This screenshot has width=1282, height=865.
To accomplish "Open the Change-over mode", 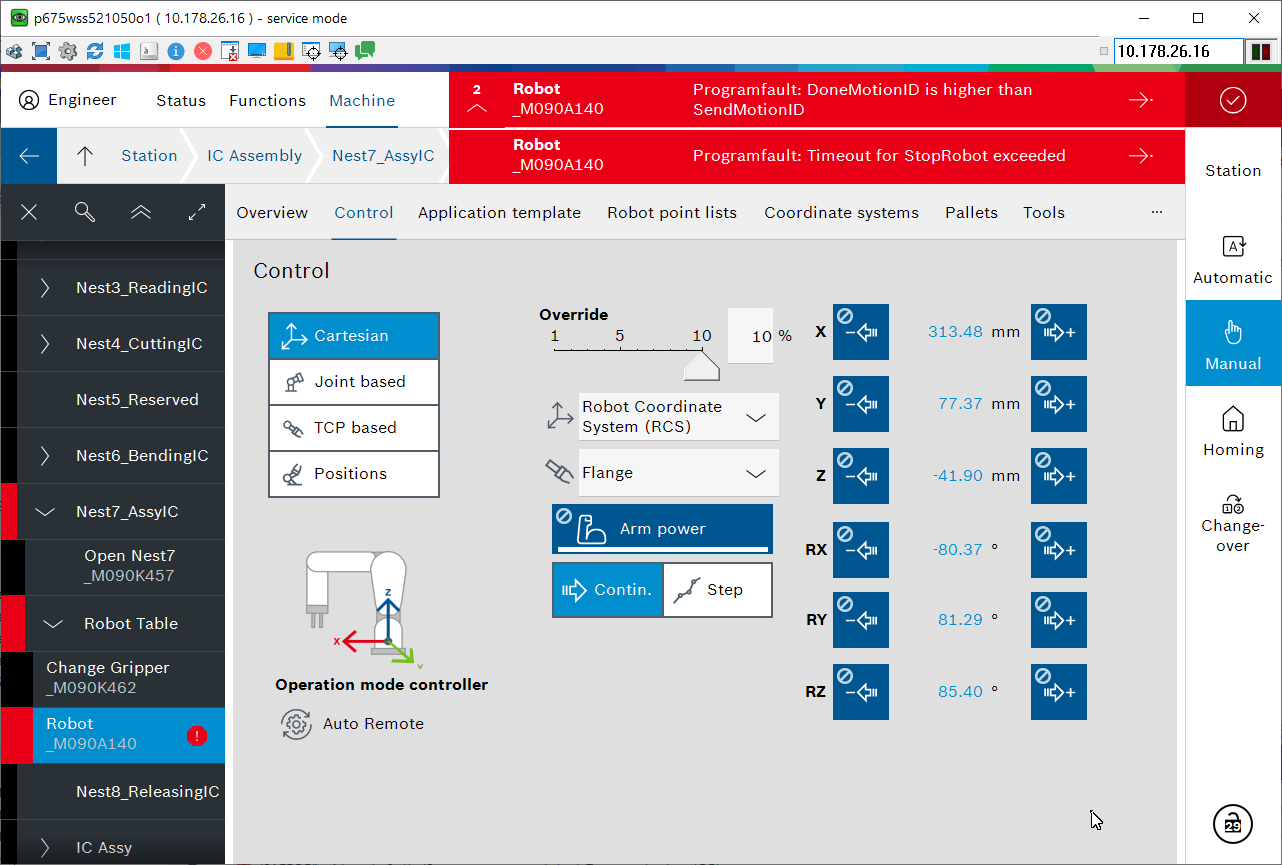I will tap(1233, 523).
